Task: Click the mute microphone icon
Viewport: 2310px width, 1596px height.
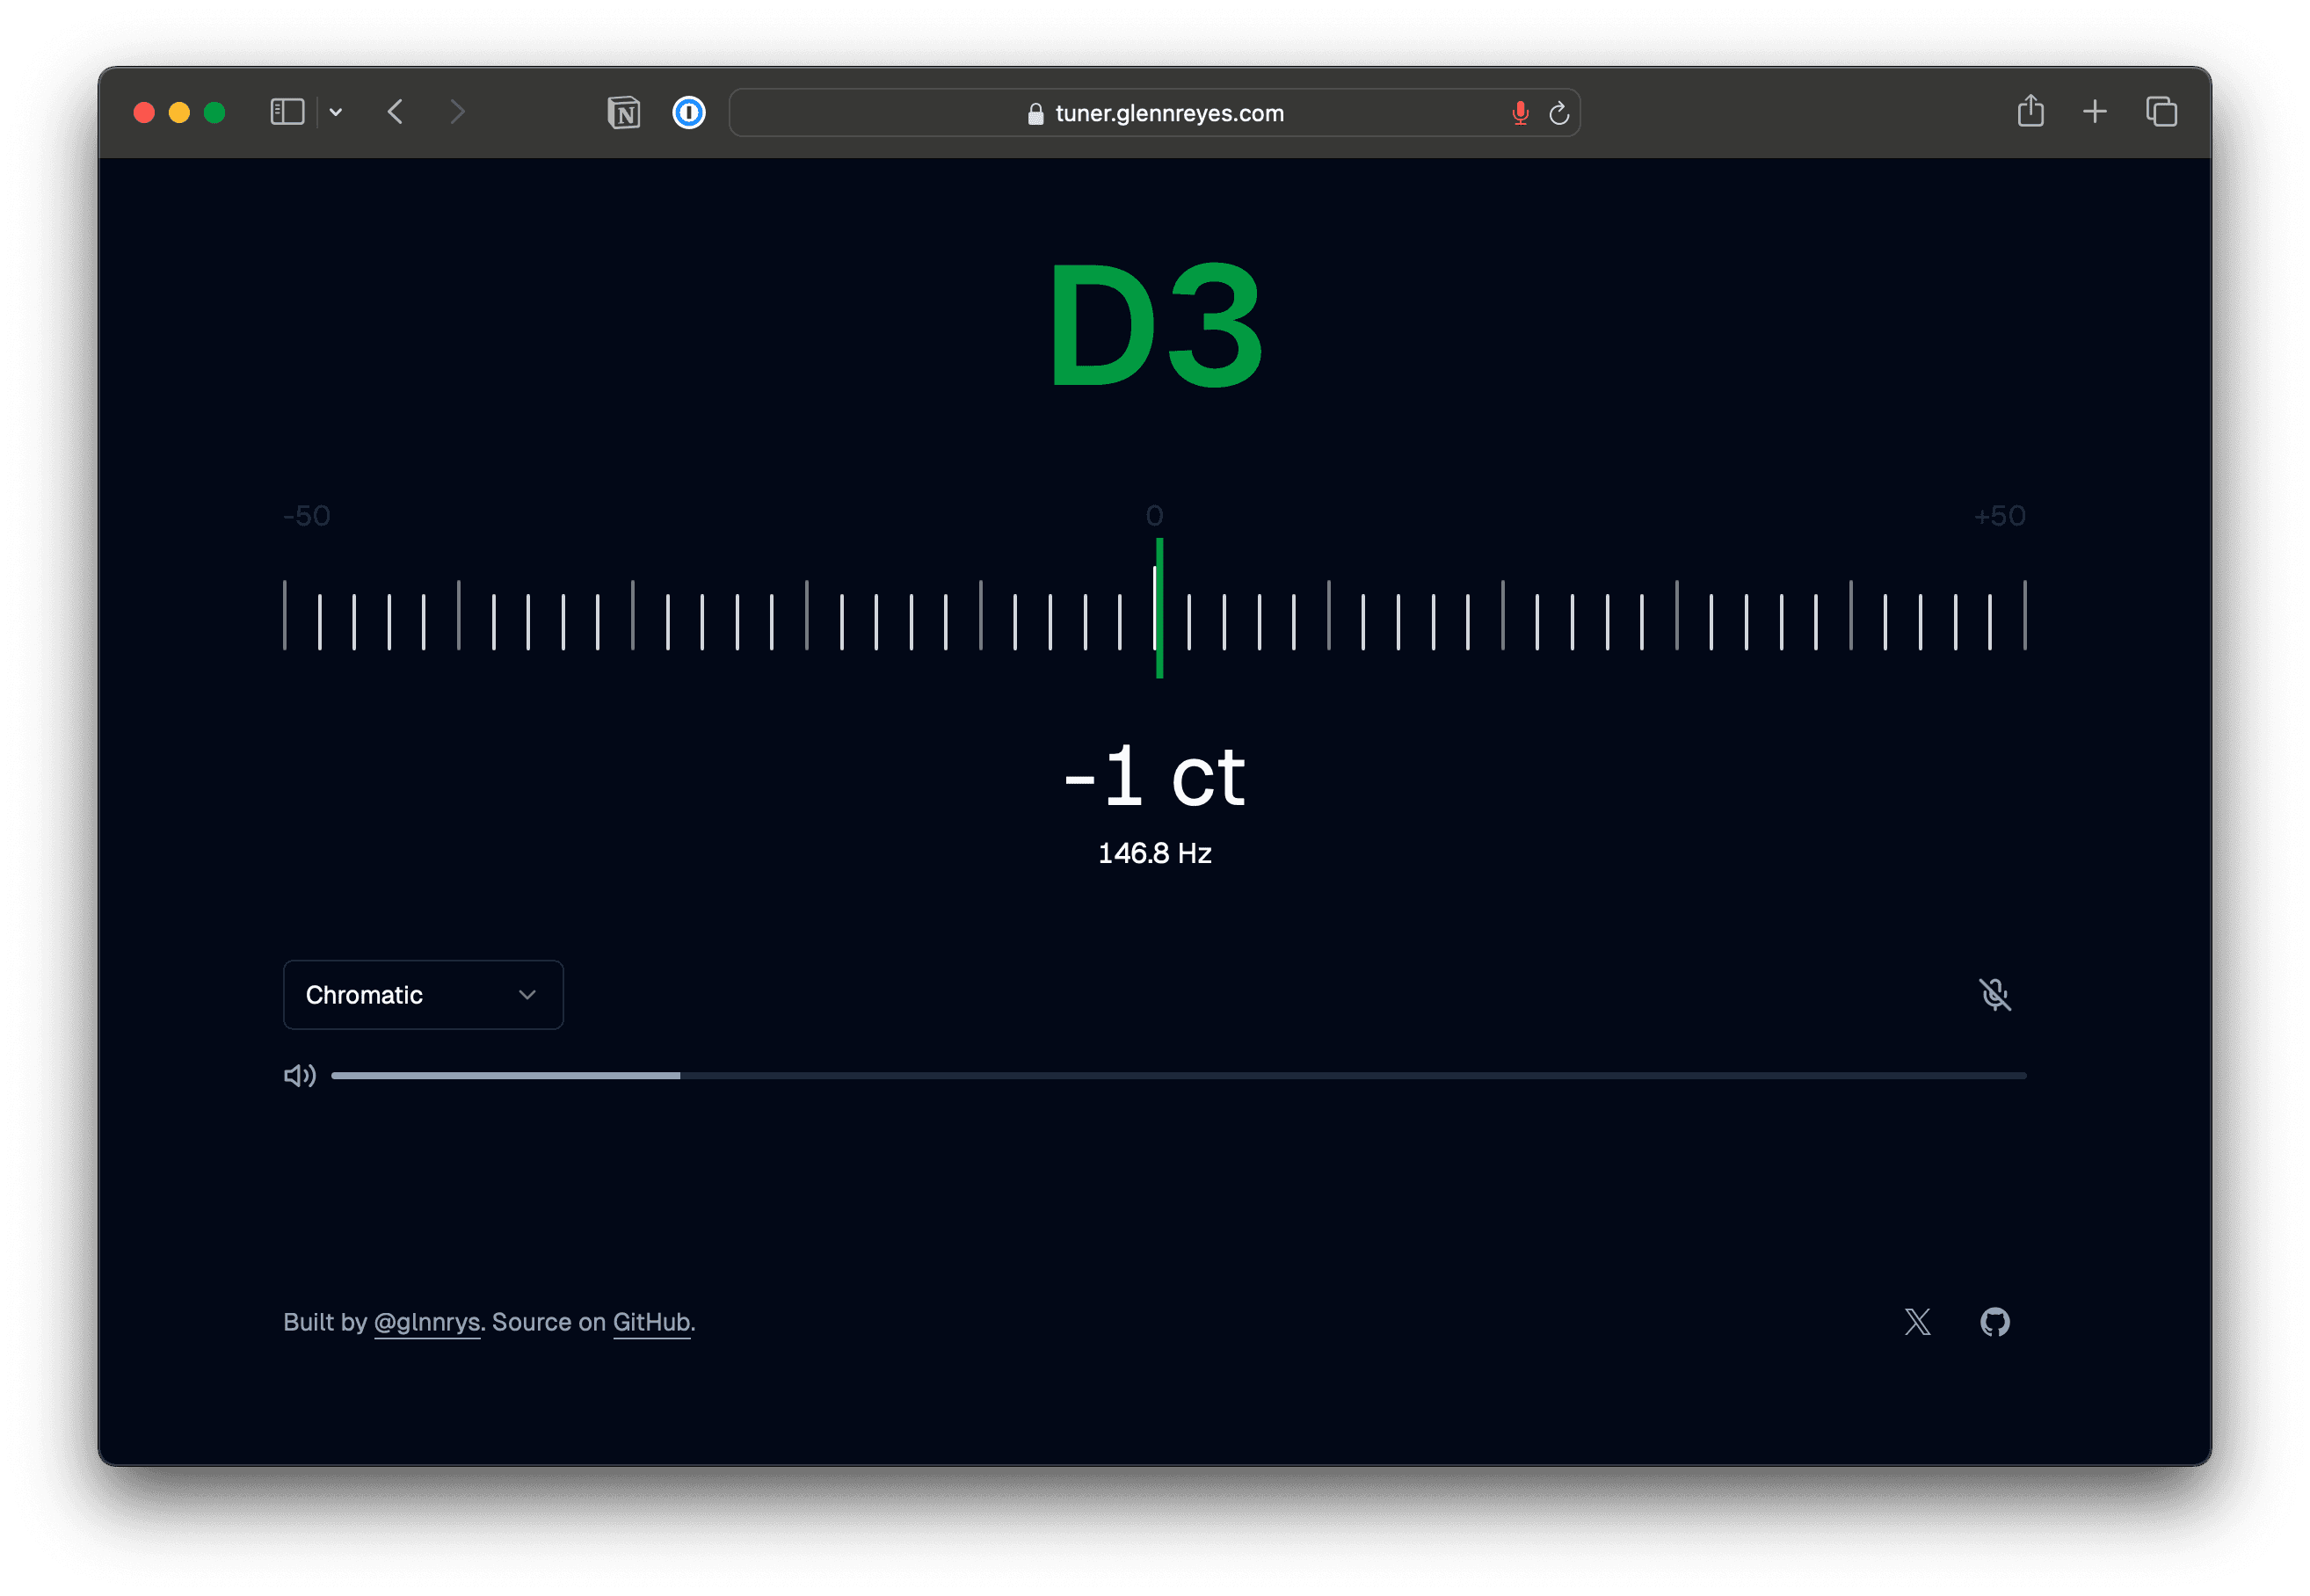Action: 1996,996
